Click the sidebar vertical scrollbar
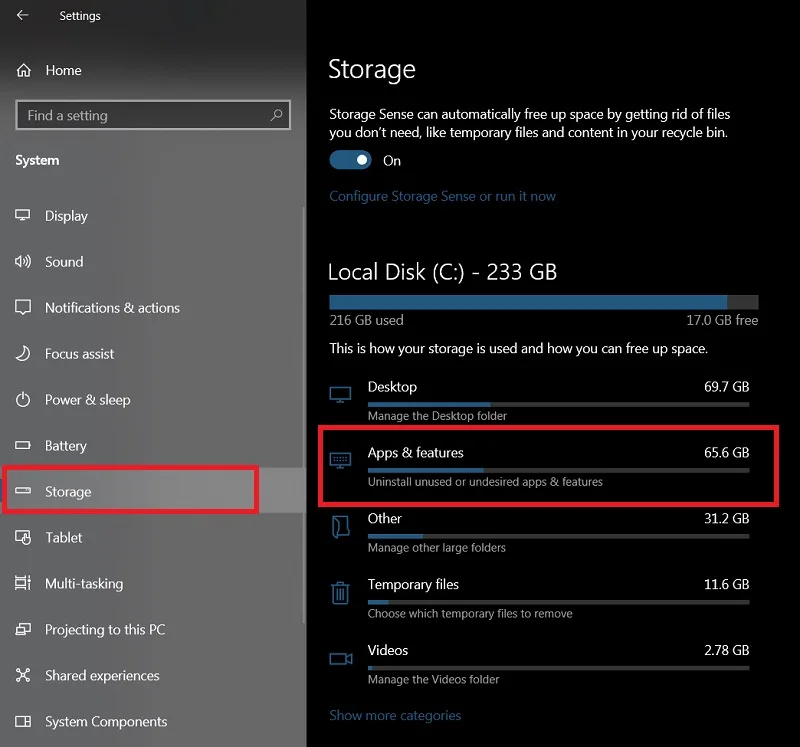 pyautogui.click(x=304, y=414)
